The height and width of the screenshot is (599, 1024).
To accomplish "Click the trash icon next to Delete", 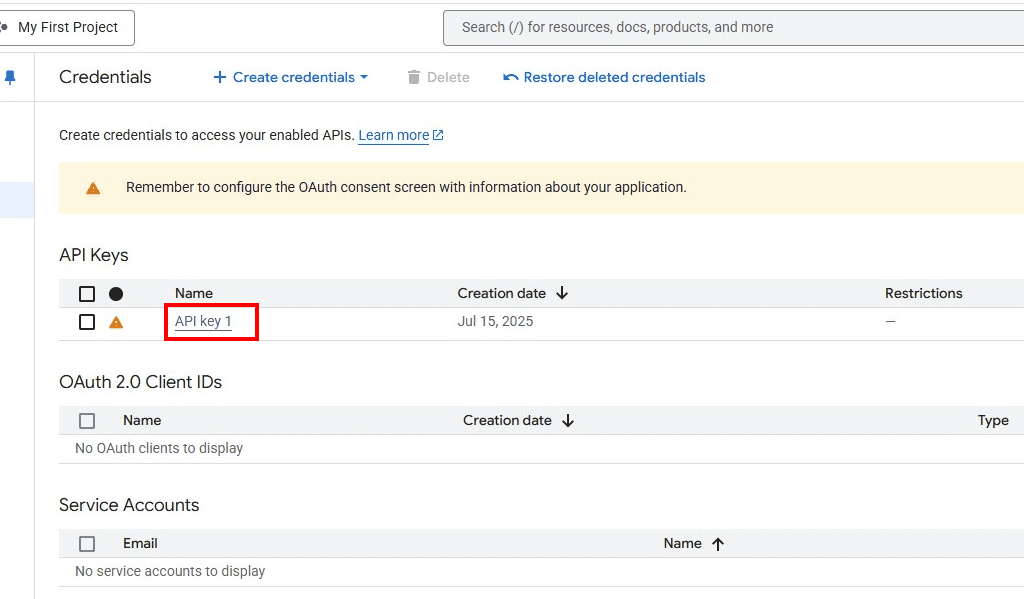I will click(413, 77).
